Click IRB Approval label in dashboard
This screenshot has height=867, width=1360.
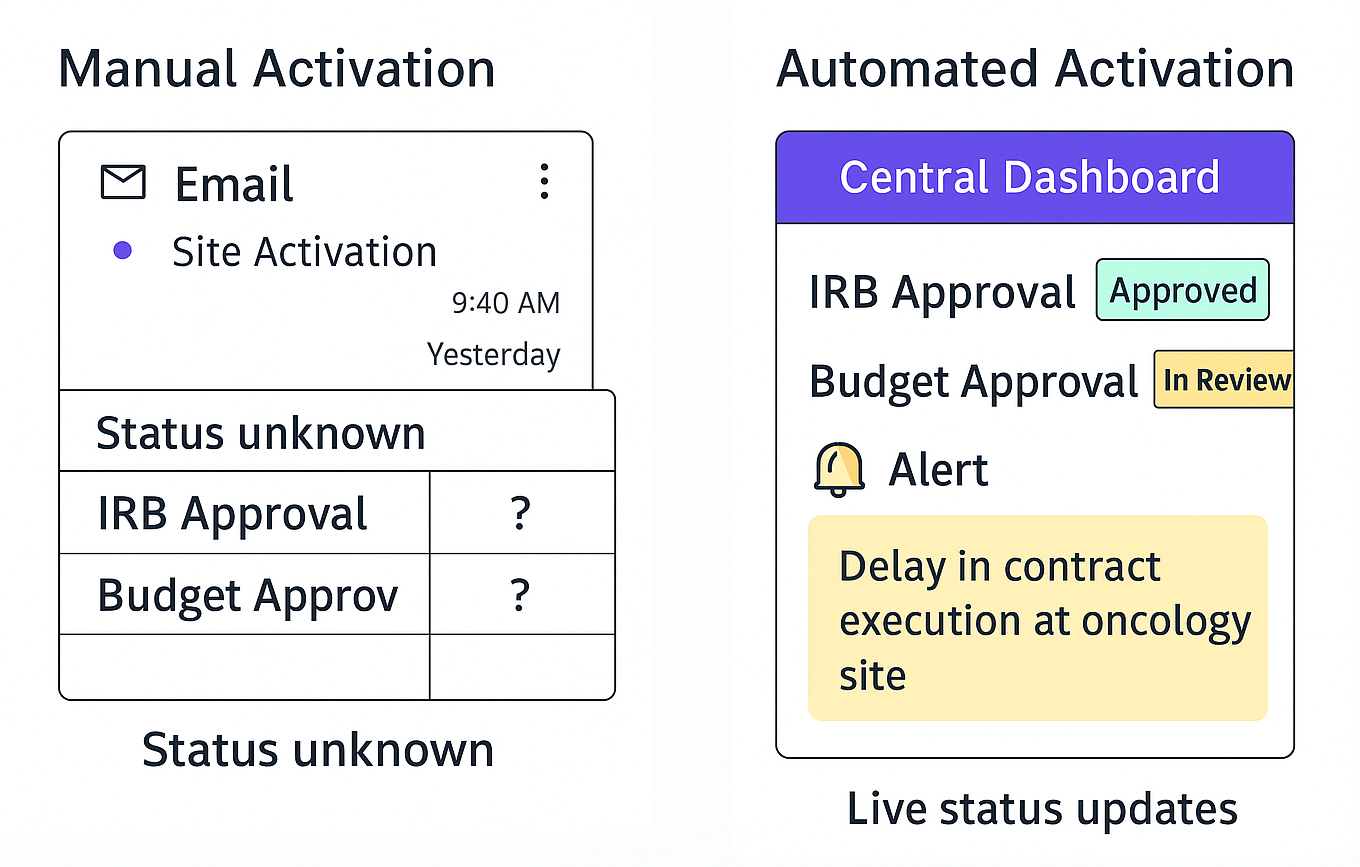pos(943,292)
